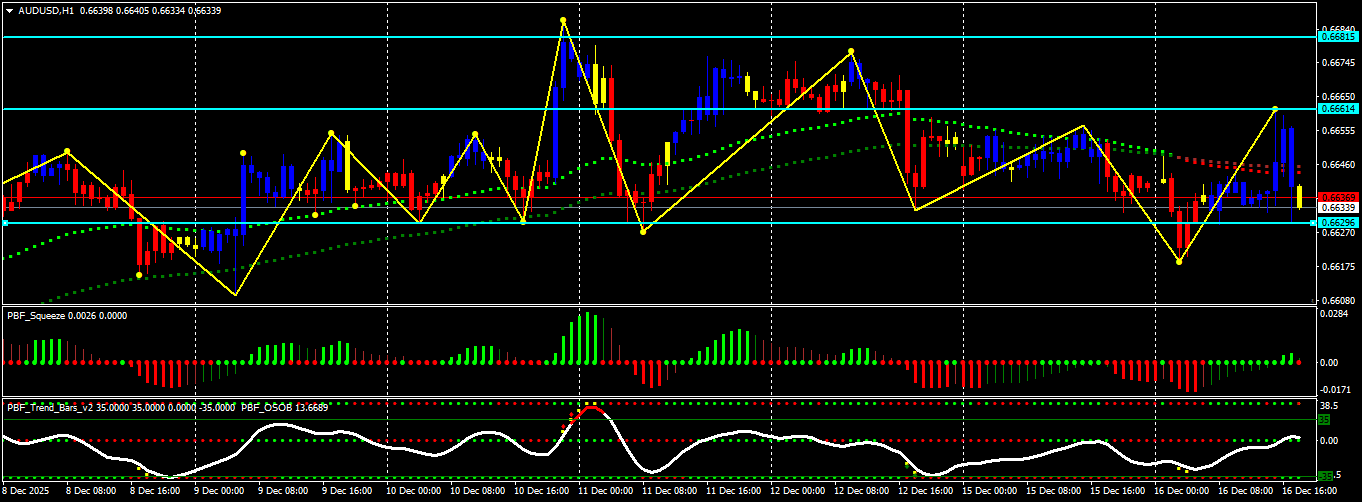The height and width of the screenshot is (502, 1362).
Task: Select the 12 Dec 00:00 time label
Action: point(797,491)
